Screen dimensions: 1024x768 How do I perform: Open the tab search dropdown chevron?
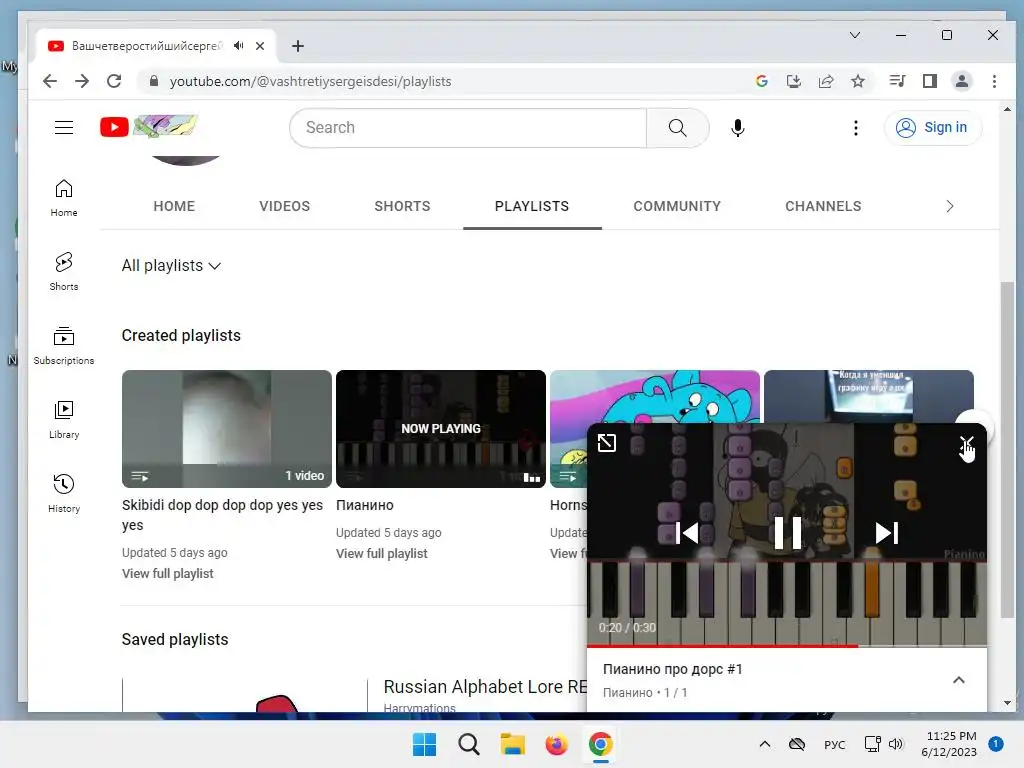855,35
